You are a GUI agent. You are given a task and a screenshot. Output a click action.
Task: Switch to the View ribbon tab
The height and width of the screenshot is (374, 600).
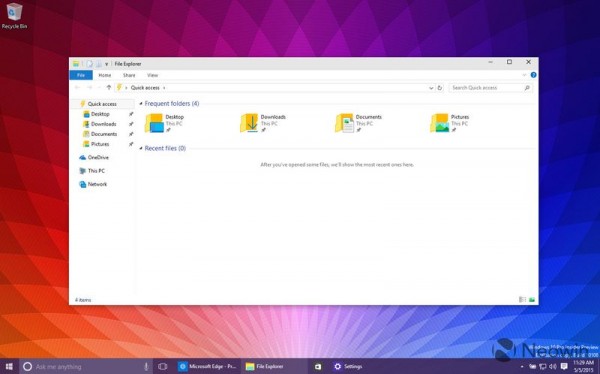pos(152,75)
